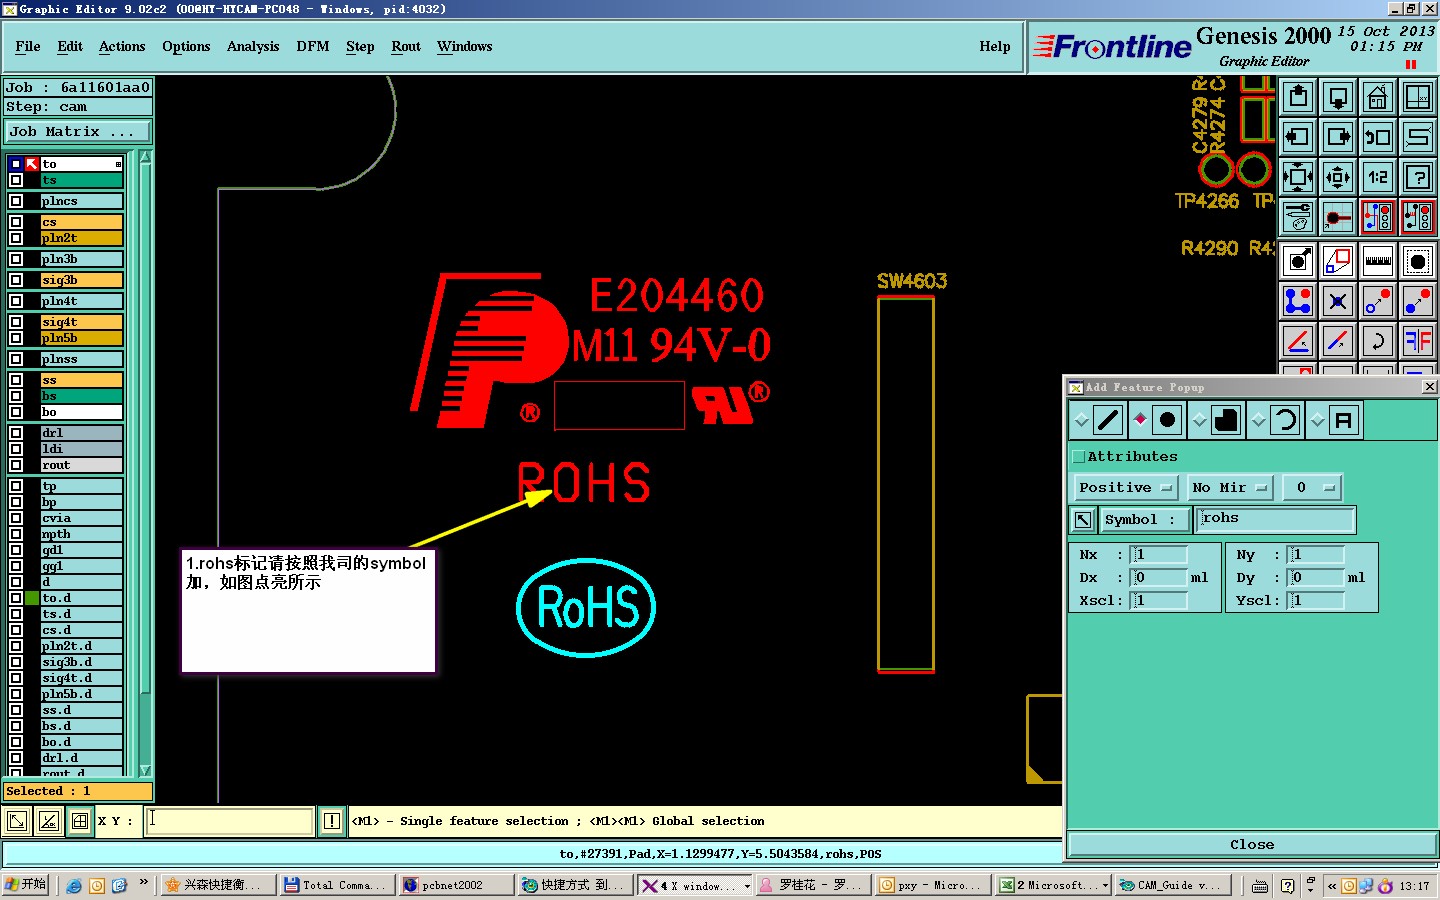Open the DFM menu
The height and width of the screenshot is (900, 1440).
(x=313, y=47)
